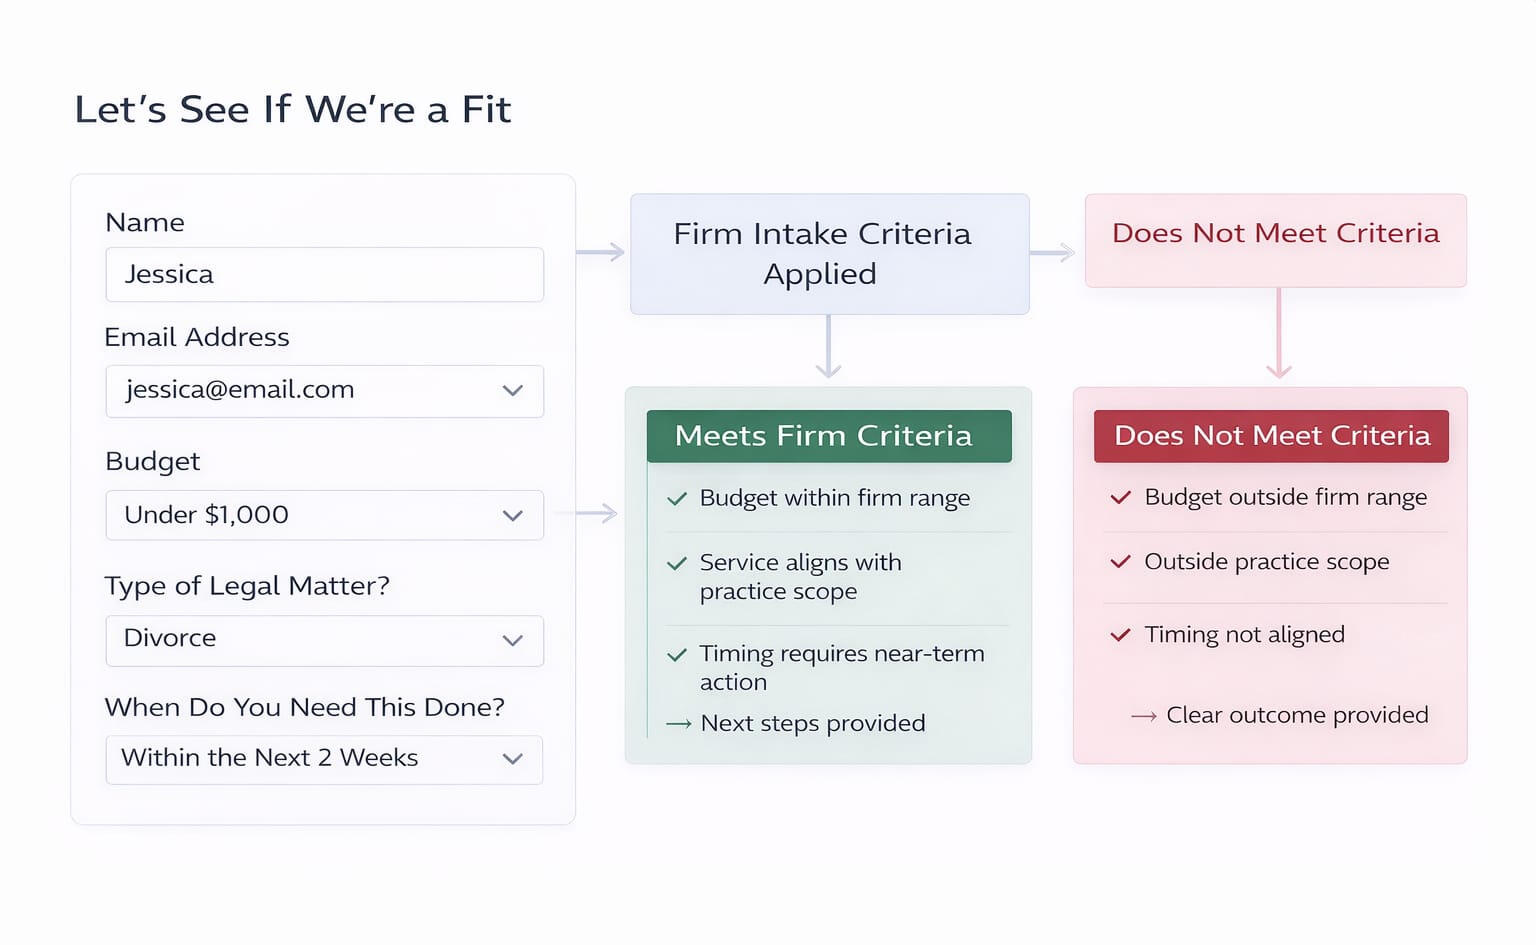Click checkmark next to Timing requires near-term action

(677, 655)
